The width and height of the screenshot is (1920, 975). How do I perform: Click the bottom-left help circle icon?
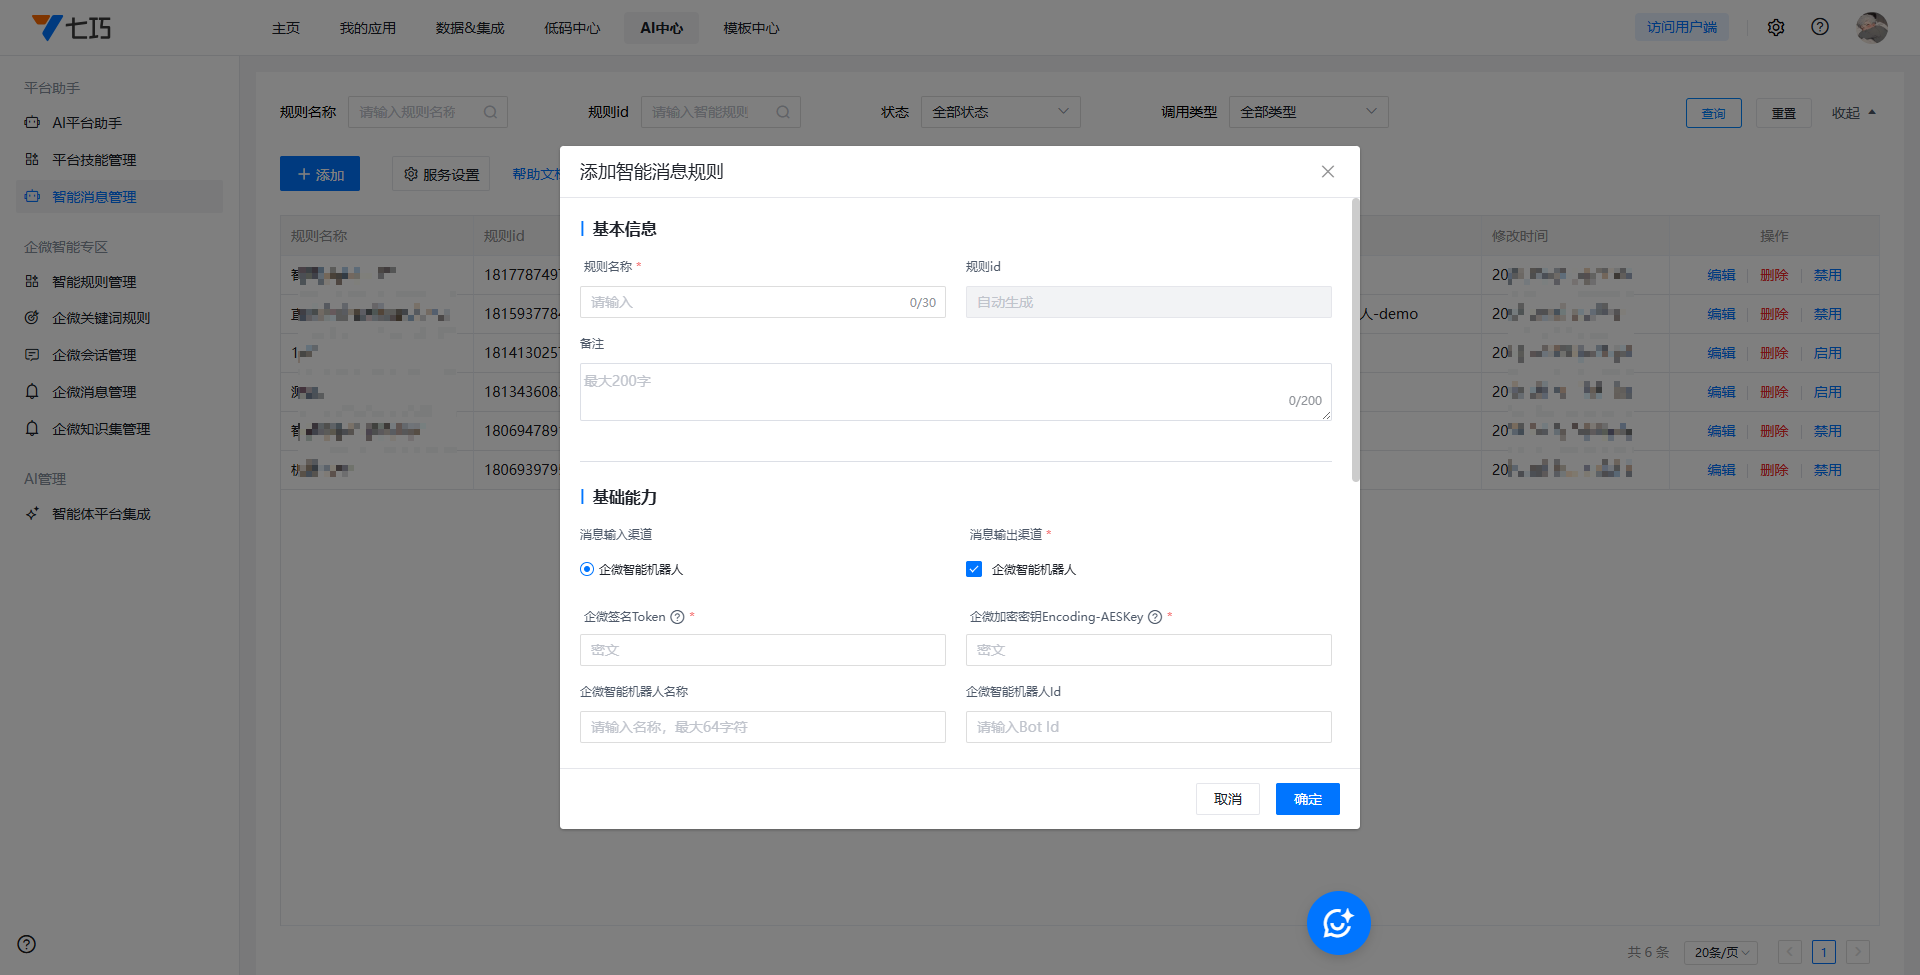[x=27, y=944]
